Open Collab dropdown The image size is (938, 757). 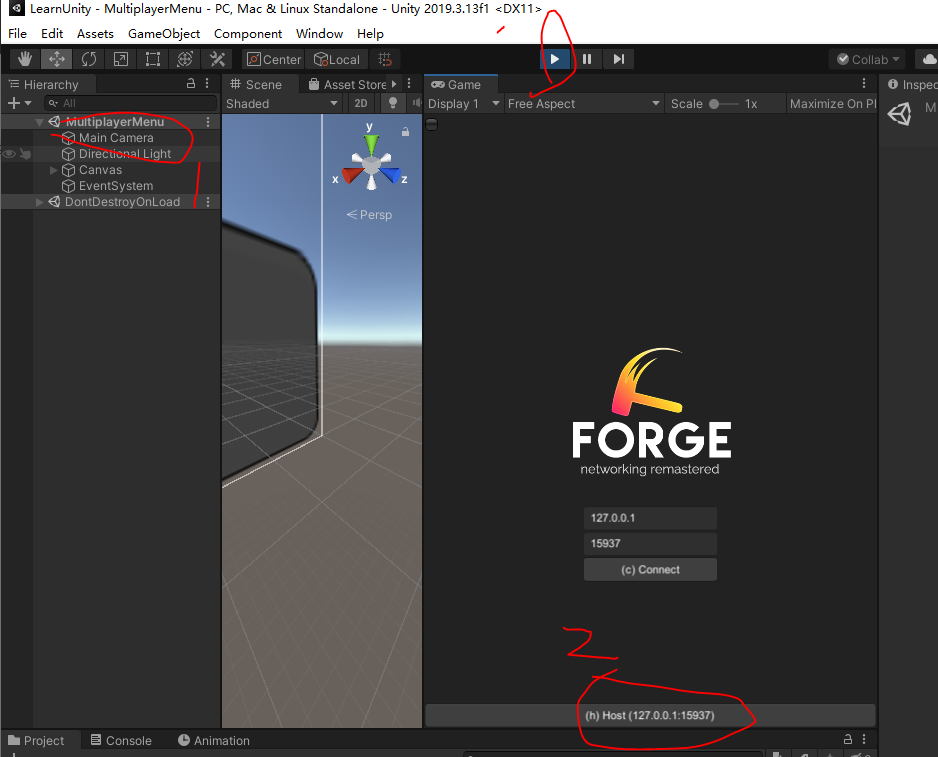pos(867,59)
